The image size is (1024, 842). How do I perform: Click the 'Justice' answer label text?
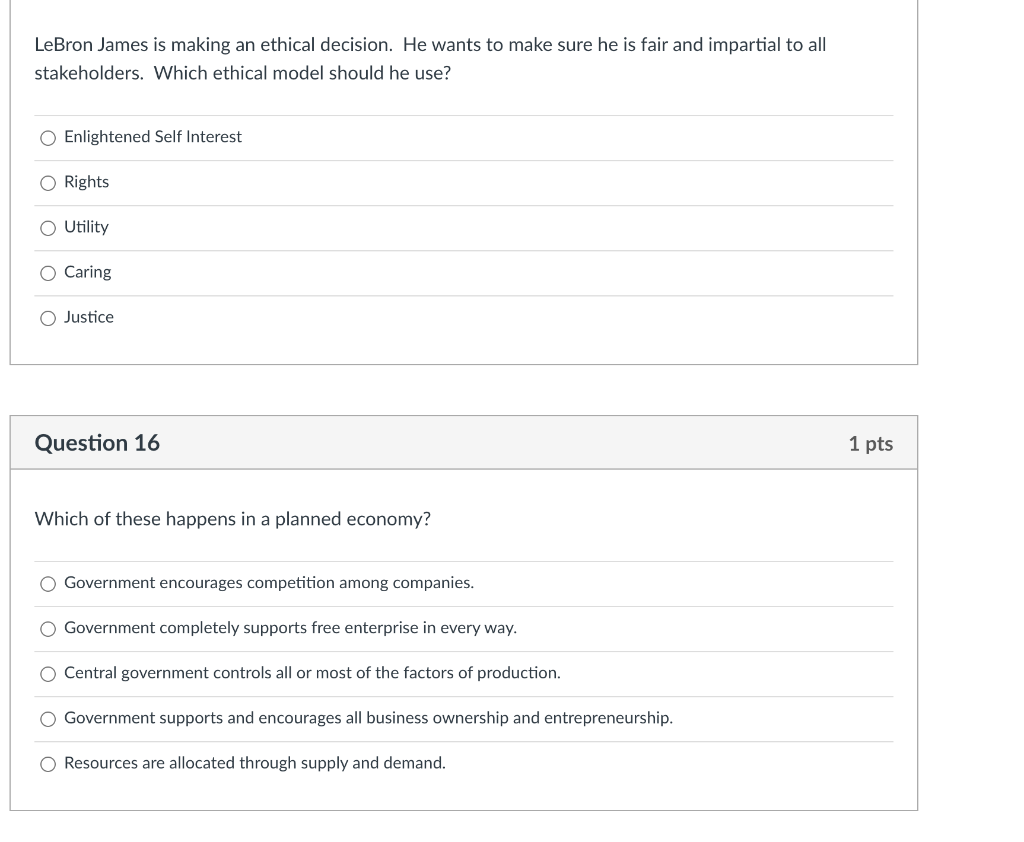click(x=89, y=317)
